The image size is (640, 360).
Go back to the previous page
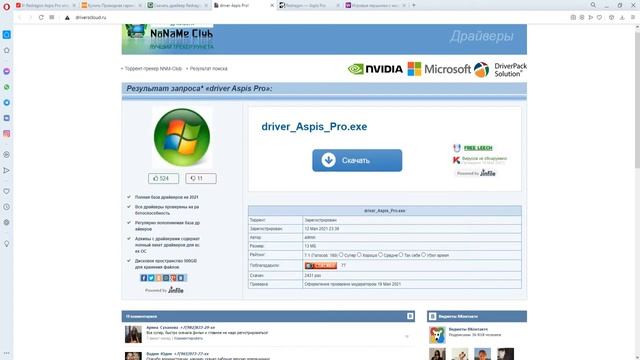click(19, 18)
